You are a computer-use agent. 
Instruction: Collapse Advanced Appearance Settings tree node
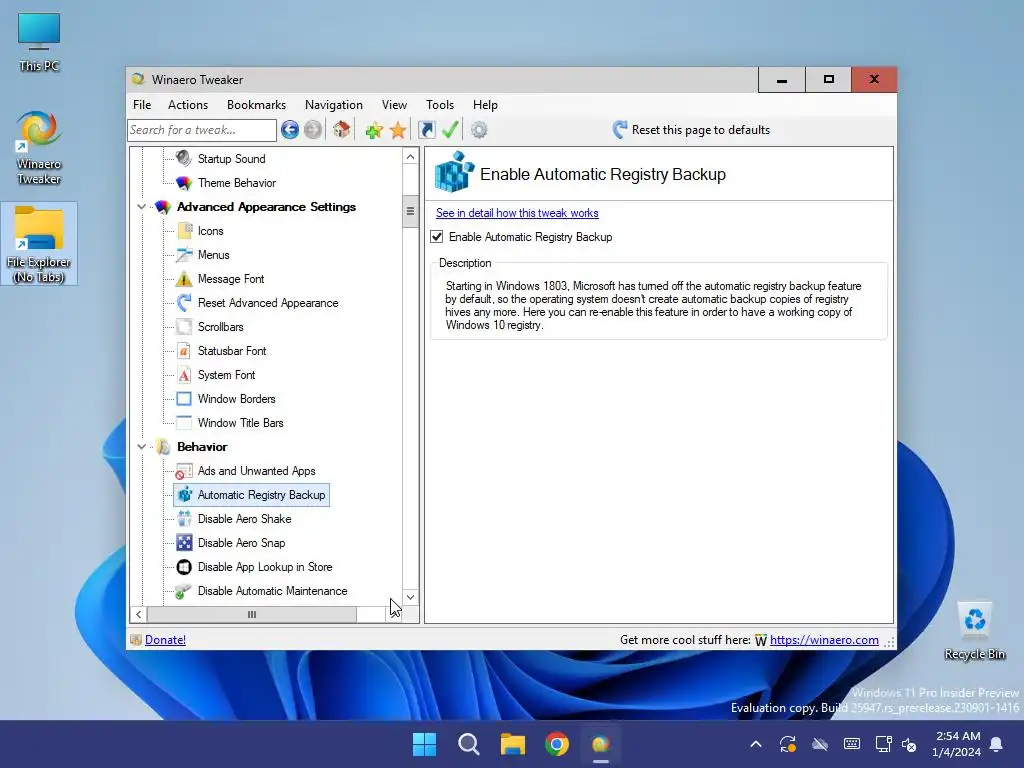point(141,207)
